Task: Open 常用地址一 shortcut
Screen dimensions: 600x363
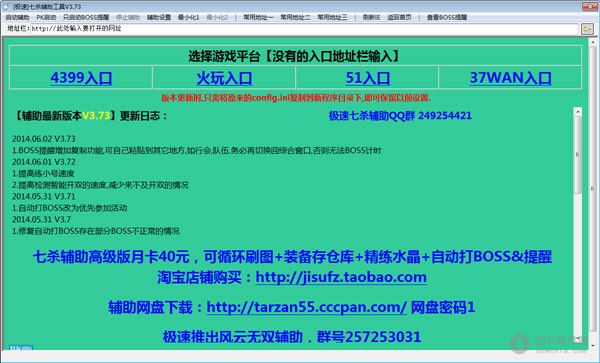Action: click(x=258, y=17)
